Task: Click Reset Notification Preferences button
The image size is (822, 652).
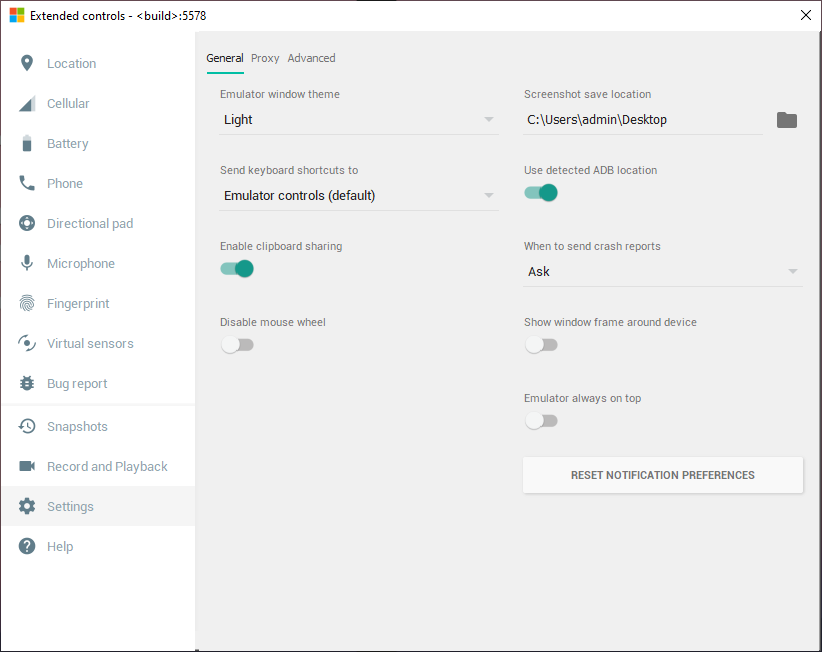Action: point(663,475)
